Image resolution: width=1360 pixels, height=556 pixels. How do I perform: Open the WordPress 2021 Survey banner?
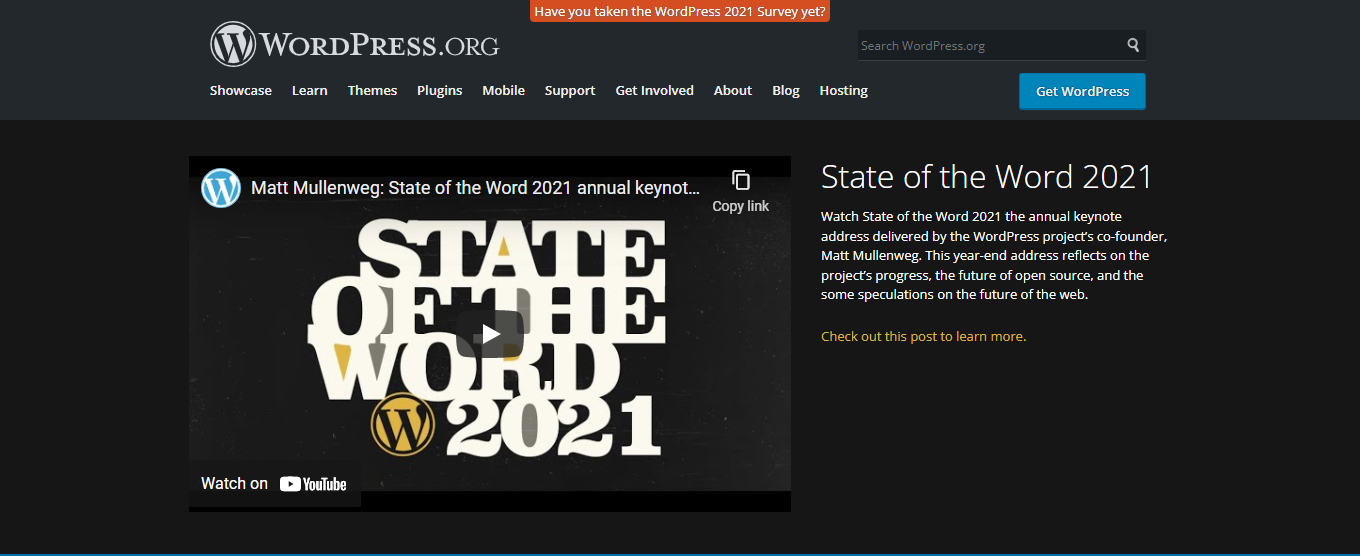680,11
